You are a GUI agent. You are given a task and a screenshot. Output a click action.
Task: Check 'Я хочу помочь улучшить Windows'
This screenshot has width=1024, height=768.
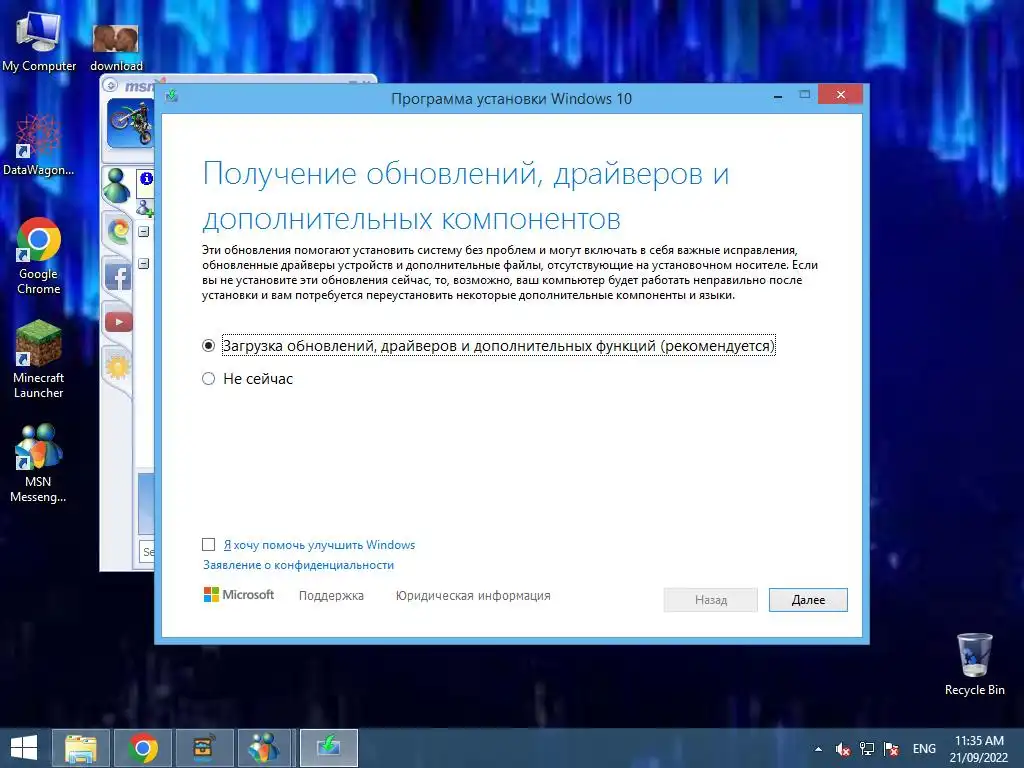208,545
